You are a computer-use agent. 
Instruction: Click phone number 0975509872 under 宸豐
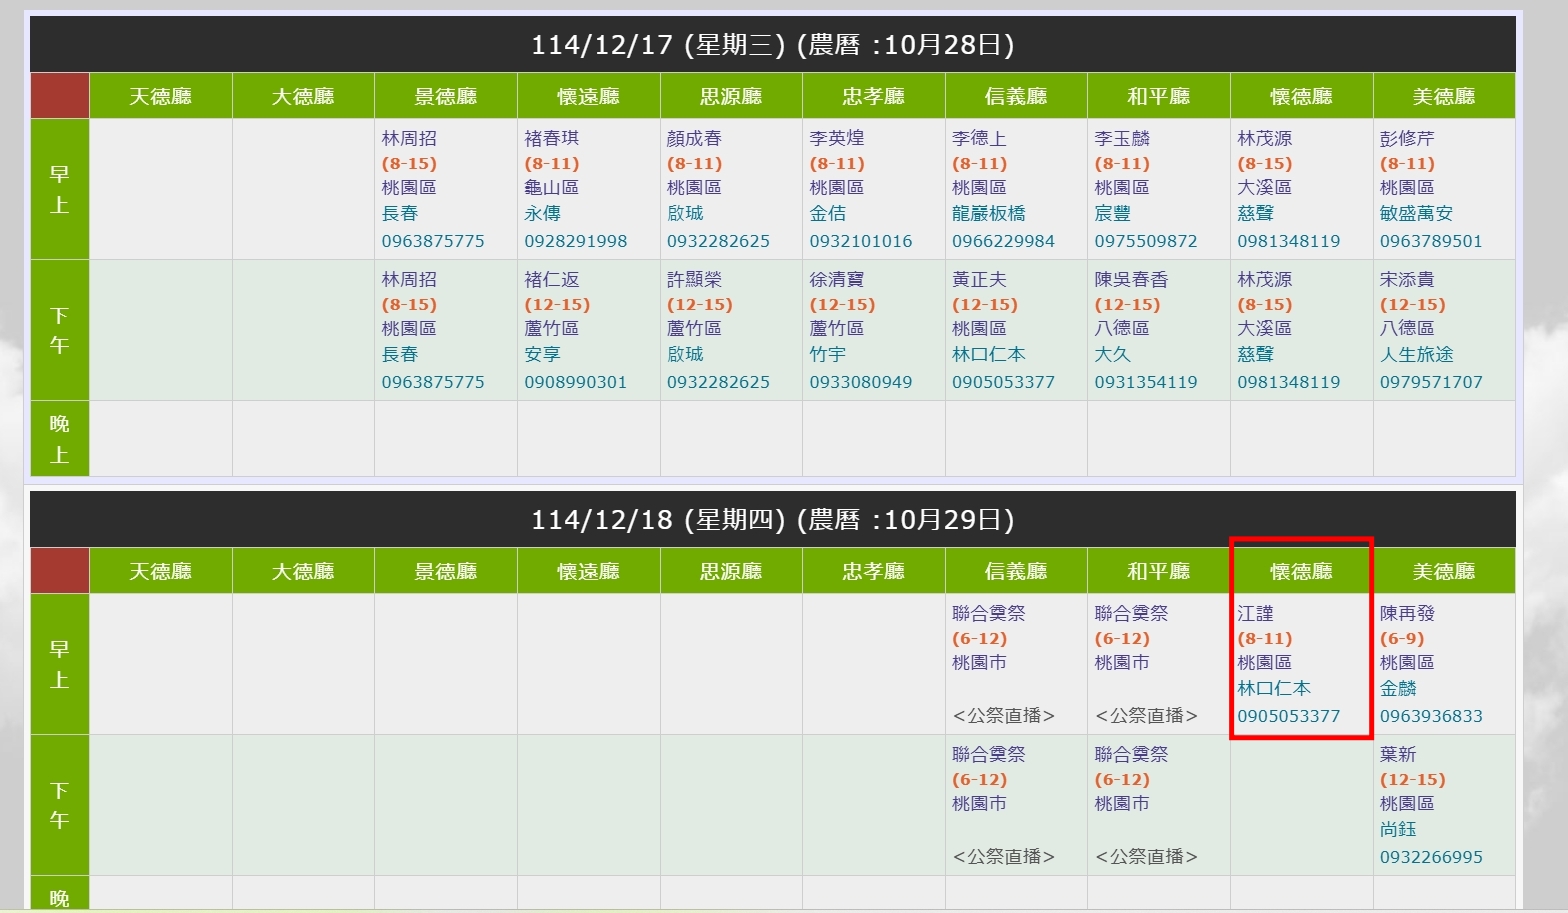[1145, 241]
